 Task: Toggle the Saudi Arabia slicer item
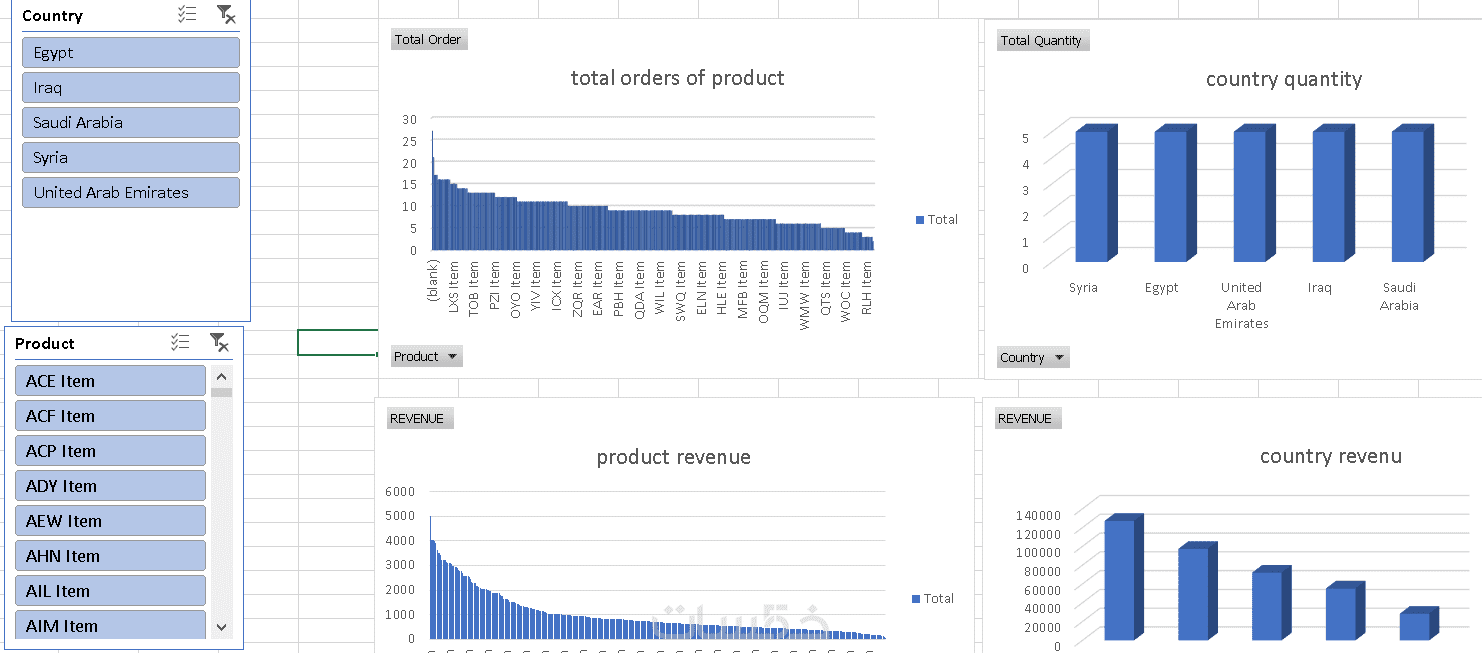[130, 123]
